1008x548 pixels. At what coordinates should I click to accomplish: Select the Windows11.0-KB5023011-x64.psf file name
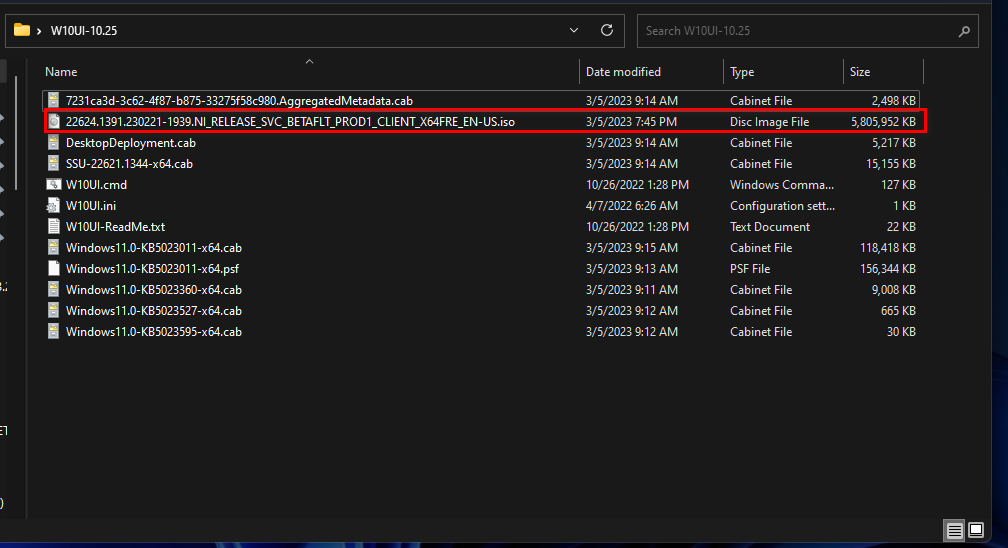152,269
